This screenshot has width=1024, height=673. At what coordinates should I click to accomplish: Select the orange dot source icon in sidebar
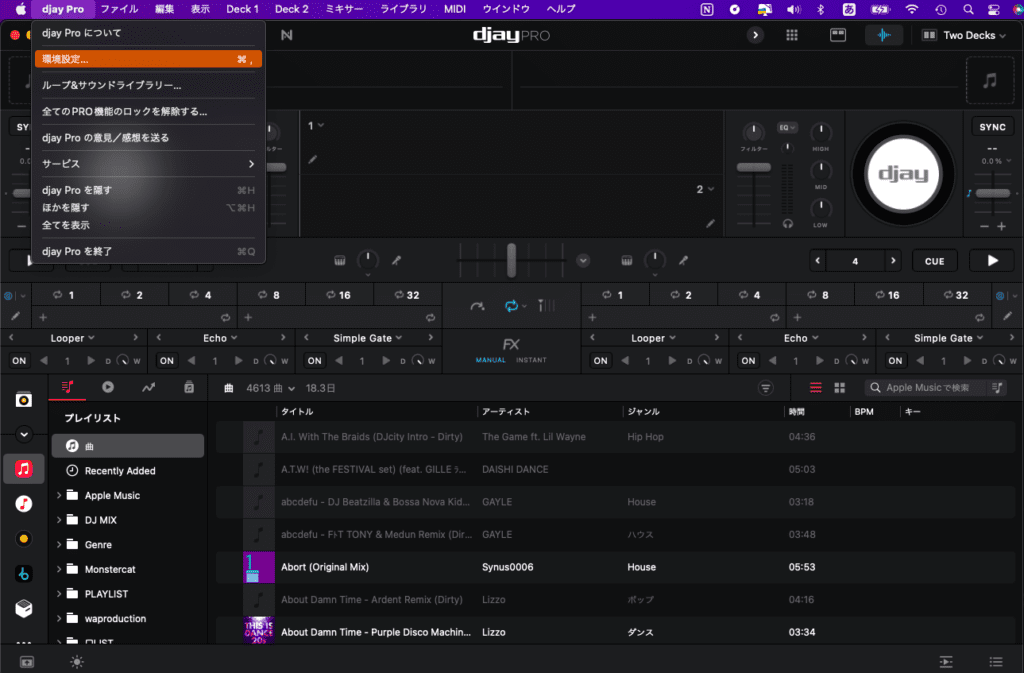click(x=24, y=539)
